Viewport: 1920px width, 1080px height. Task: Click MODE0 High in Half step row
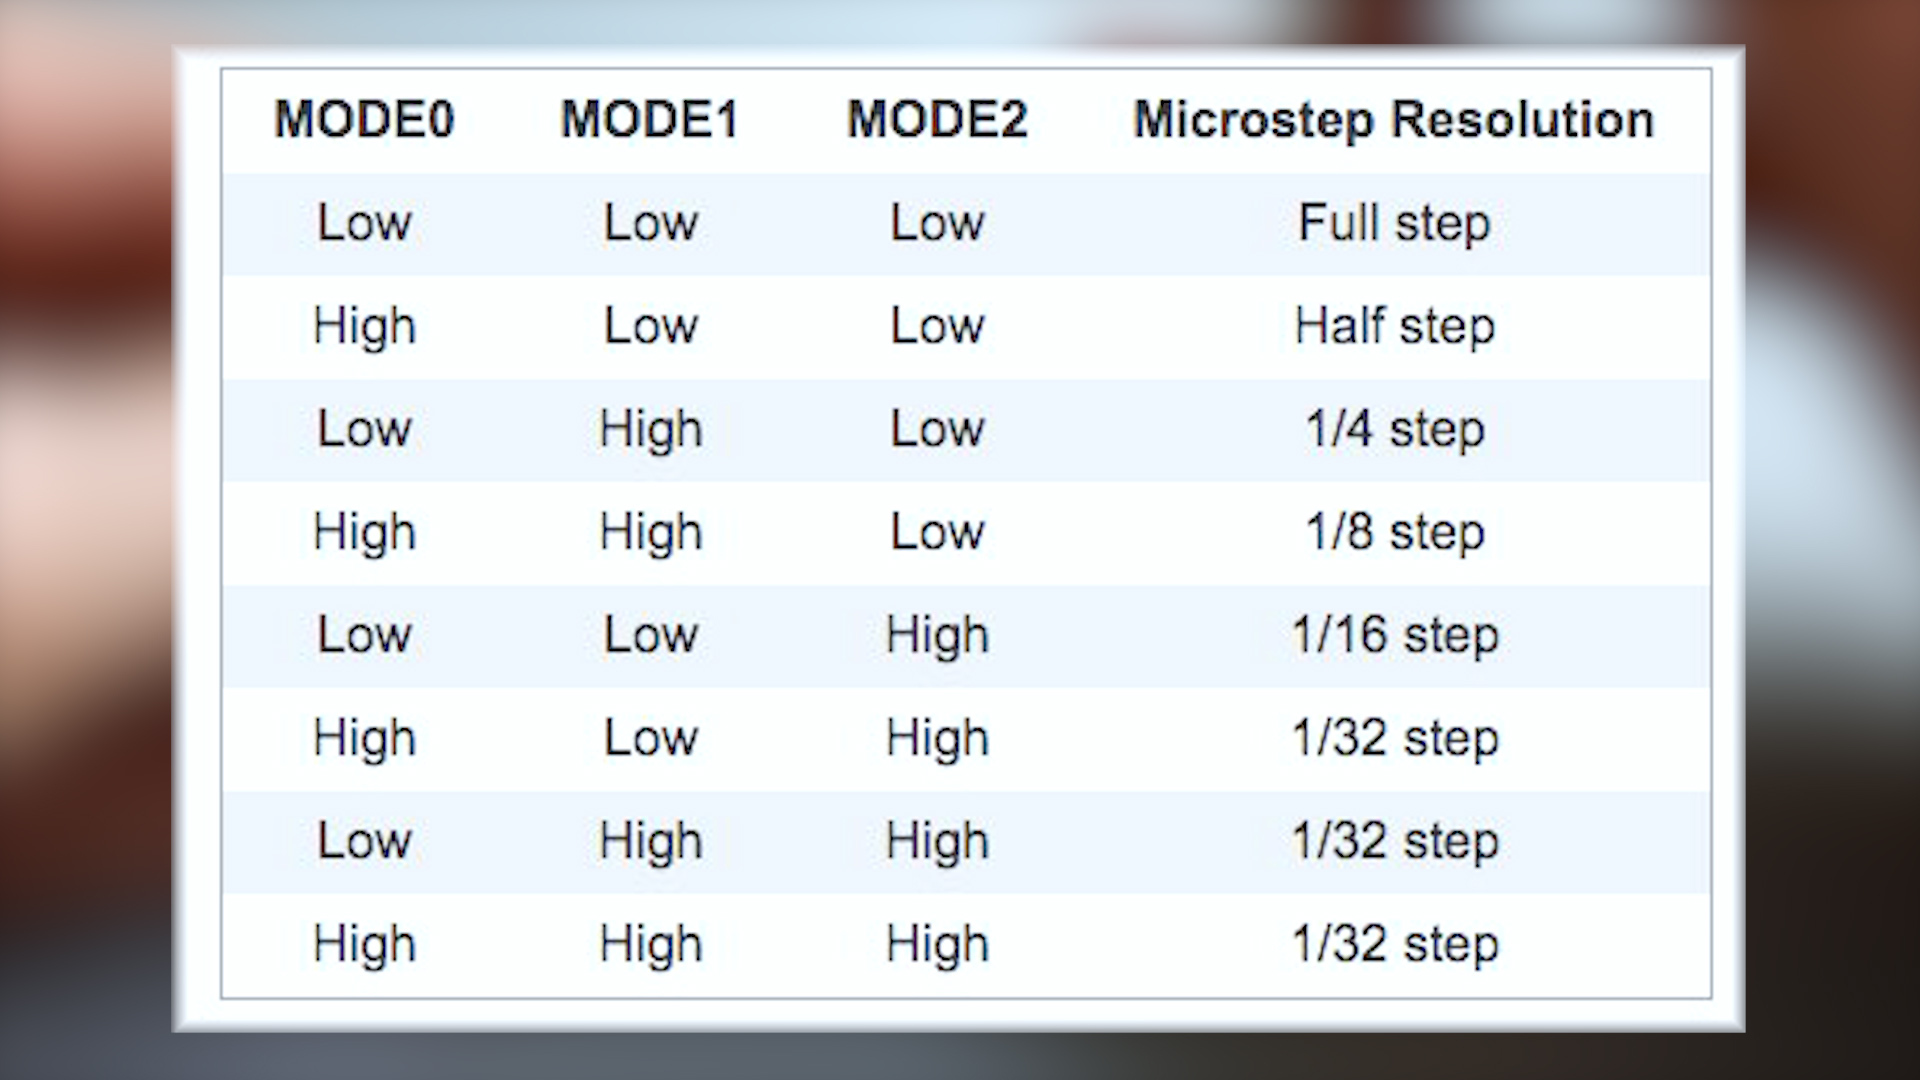click(x=364, y=326)
